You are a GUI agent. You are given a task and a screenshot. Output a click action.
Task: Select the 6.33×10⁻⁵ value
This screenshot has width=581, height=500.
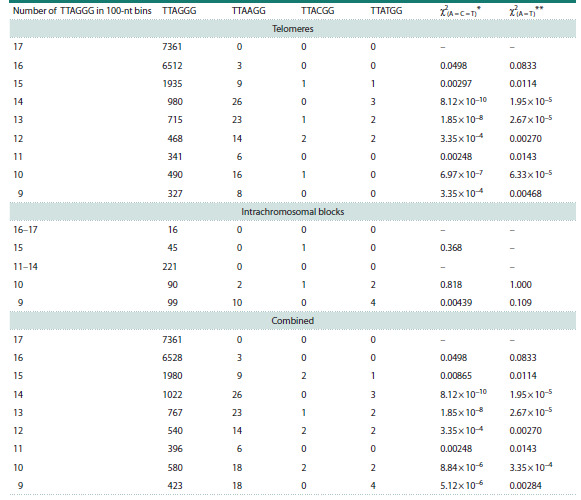(531, 174)
